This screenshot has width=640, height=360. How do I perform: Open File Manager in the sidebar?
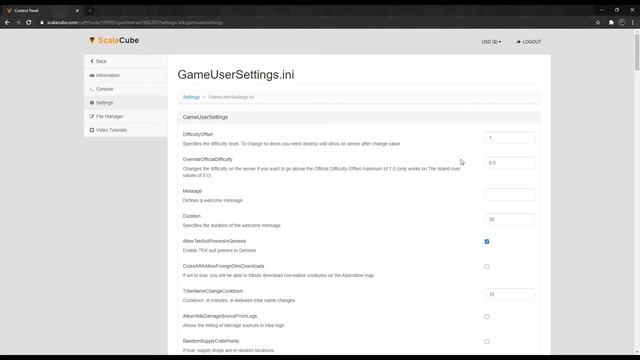126,116
